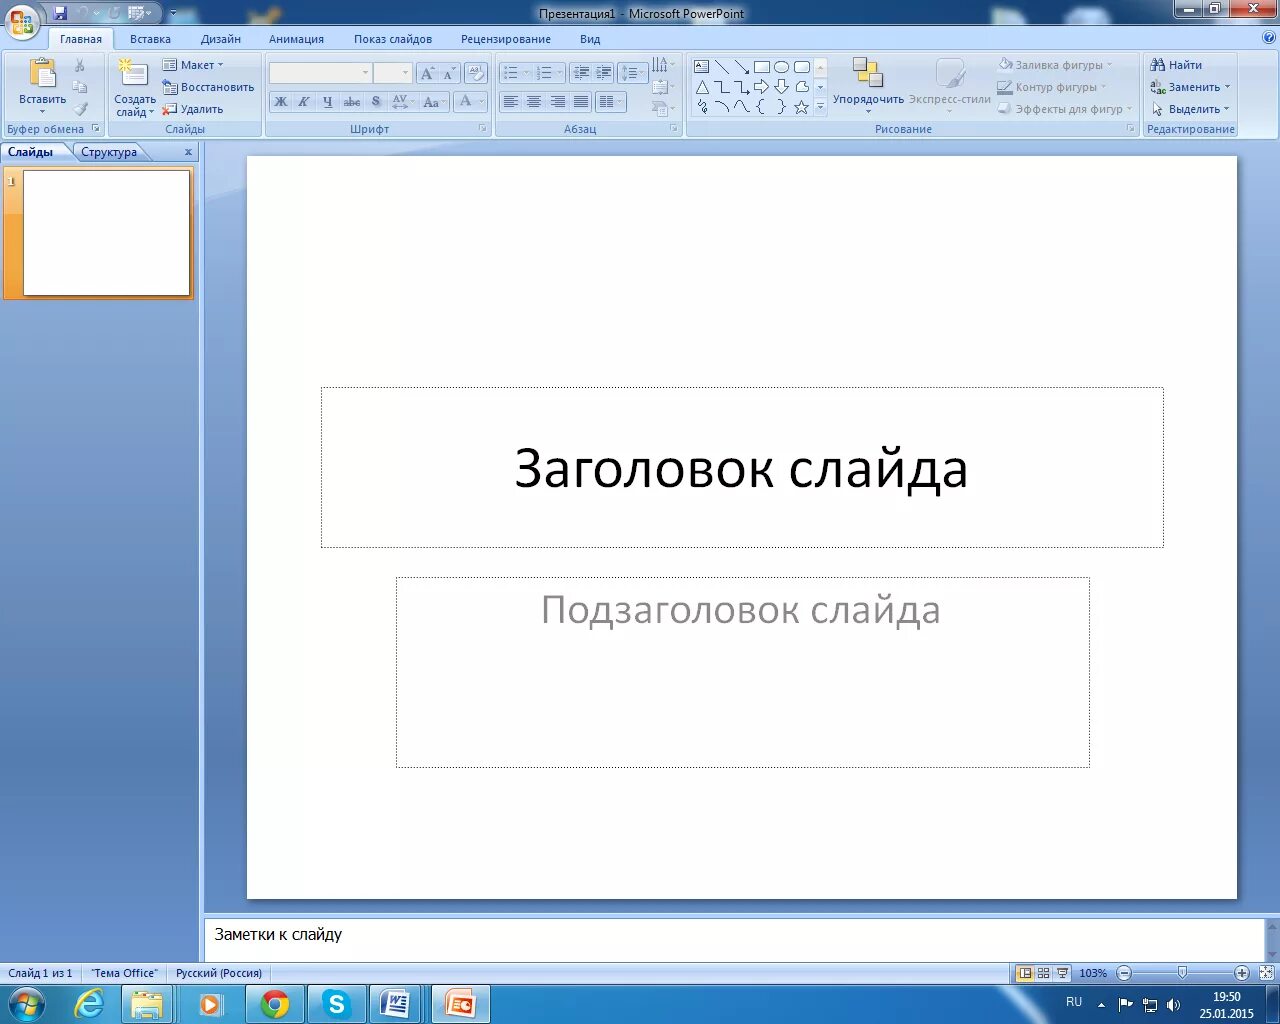Toggle bold (Ж) formatting
This screenshot has height=1024, width=1280.
click(x=281, y=102)
